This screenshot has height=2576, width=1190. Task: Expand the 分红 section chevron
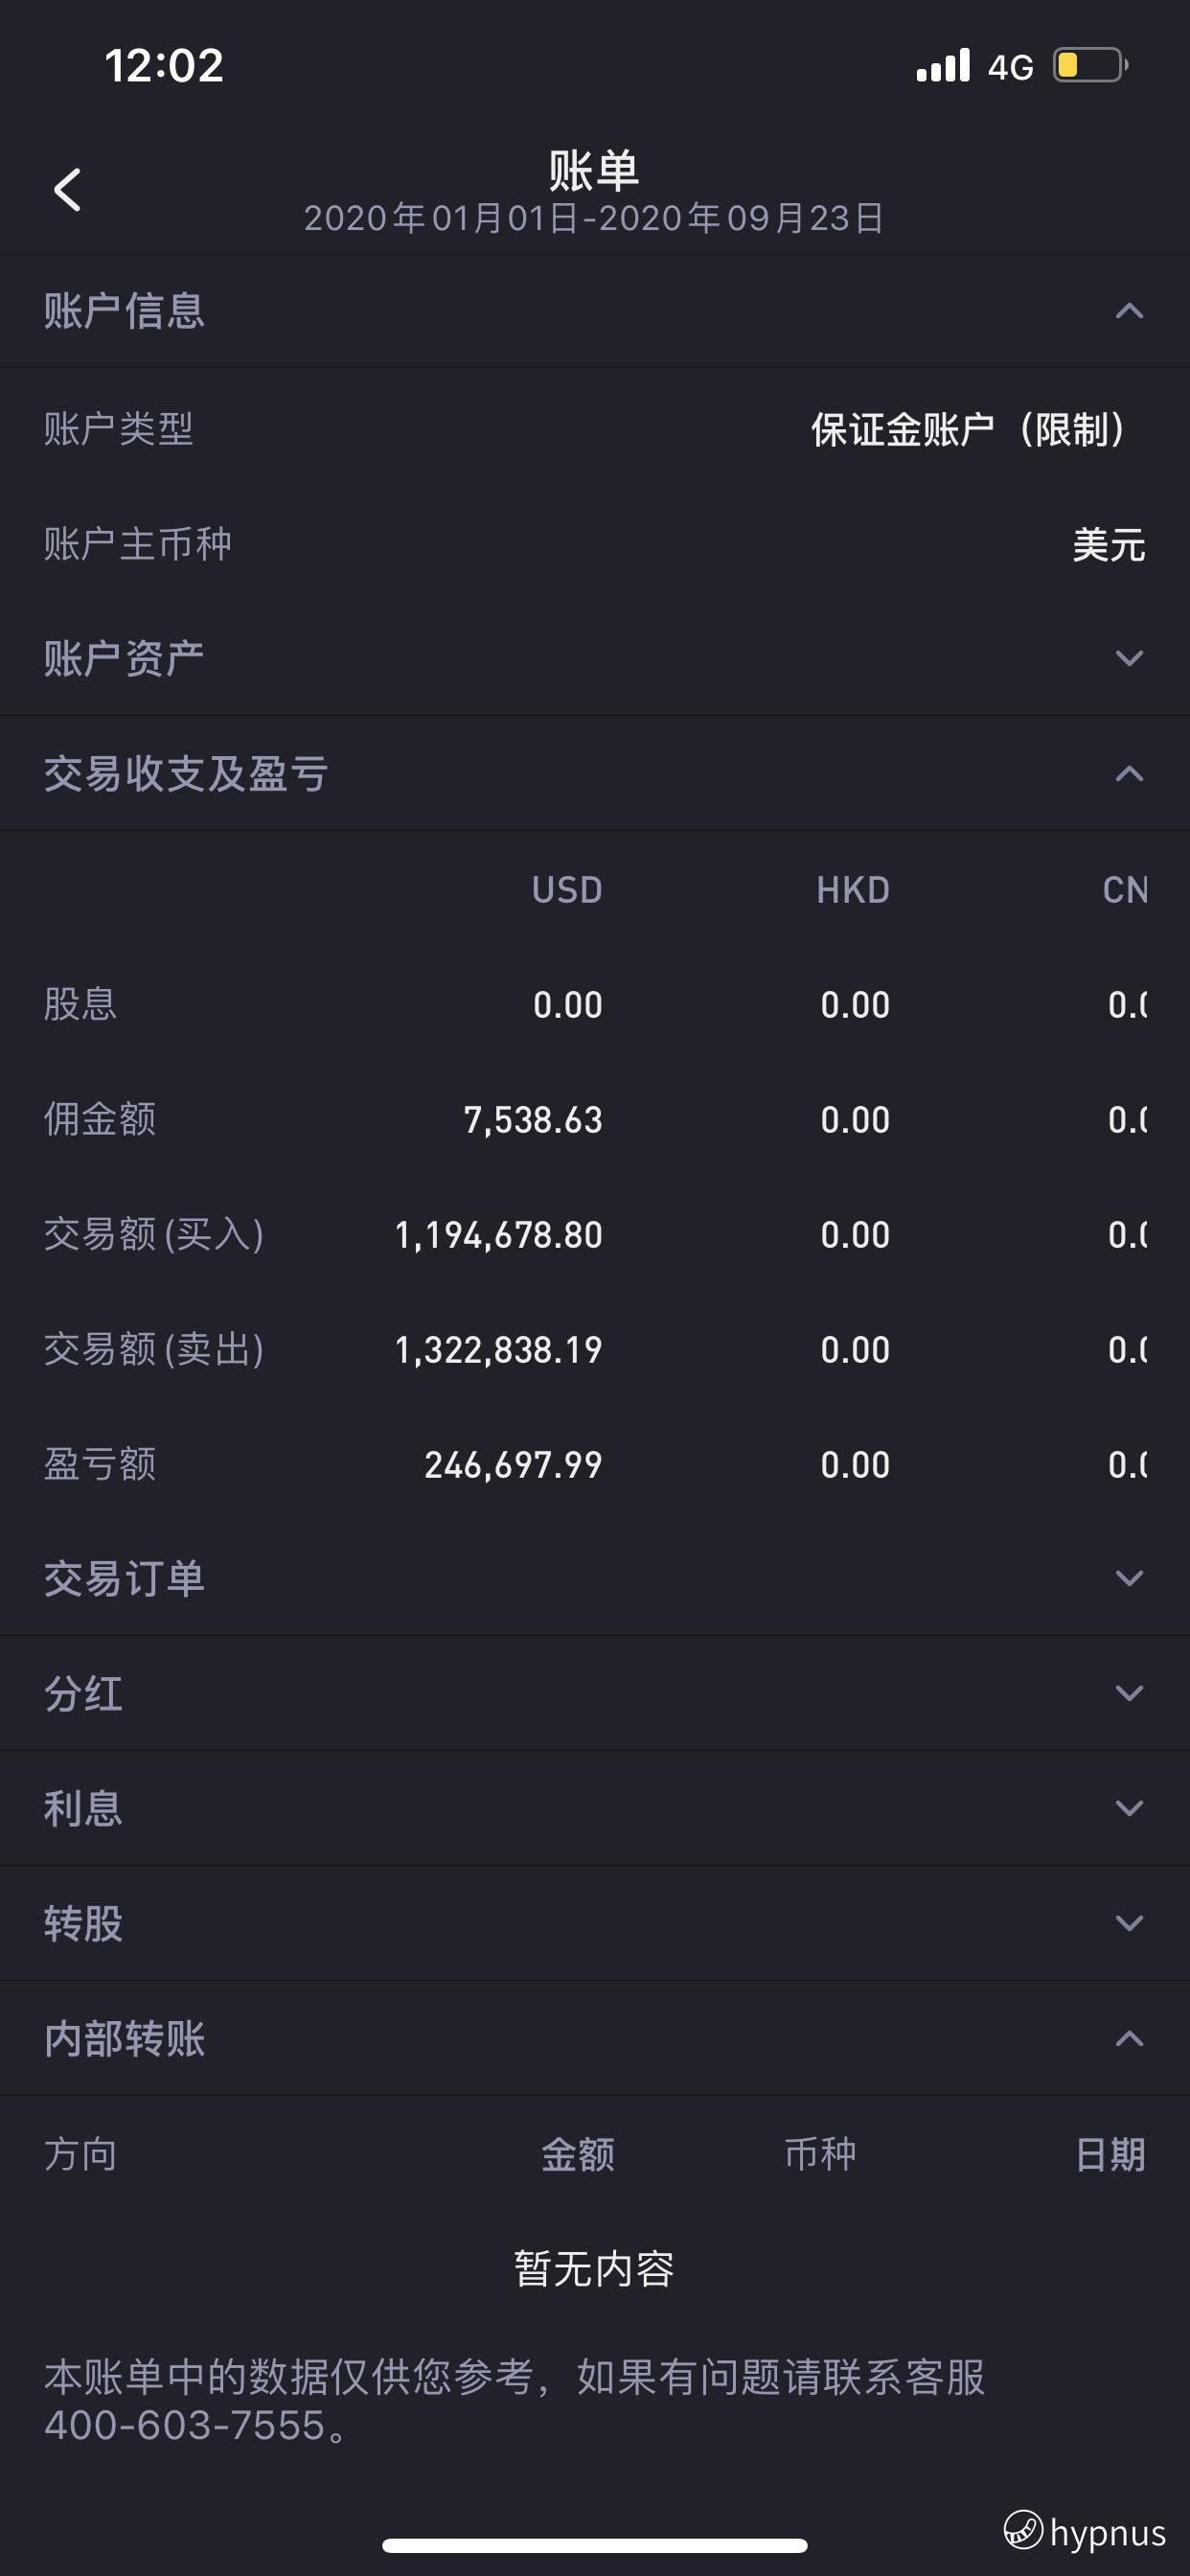pos(1129,1693)
